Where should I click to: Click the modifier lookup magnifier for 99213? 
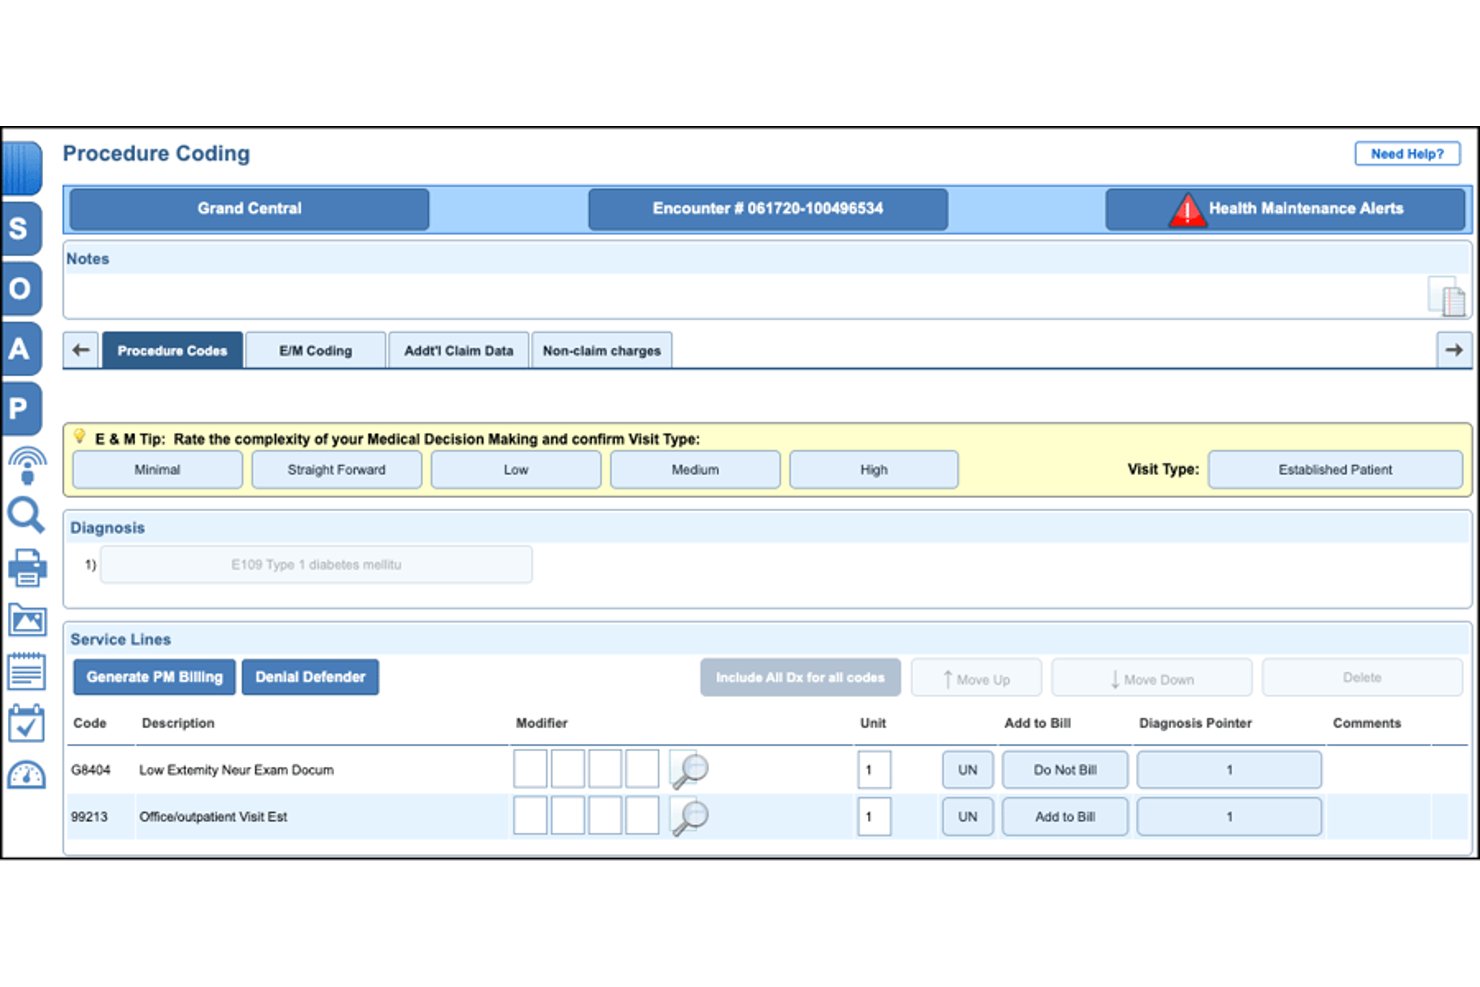coord(689,817)
